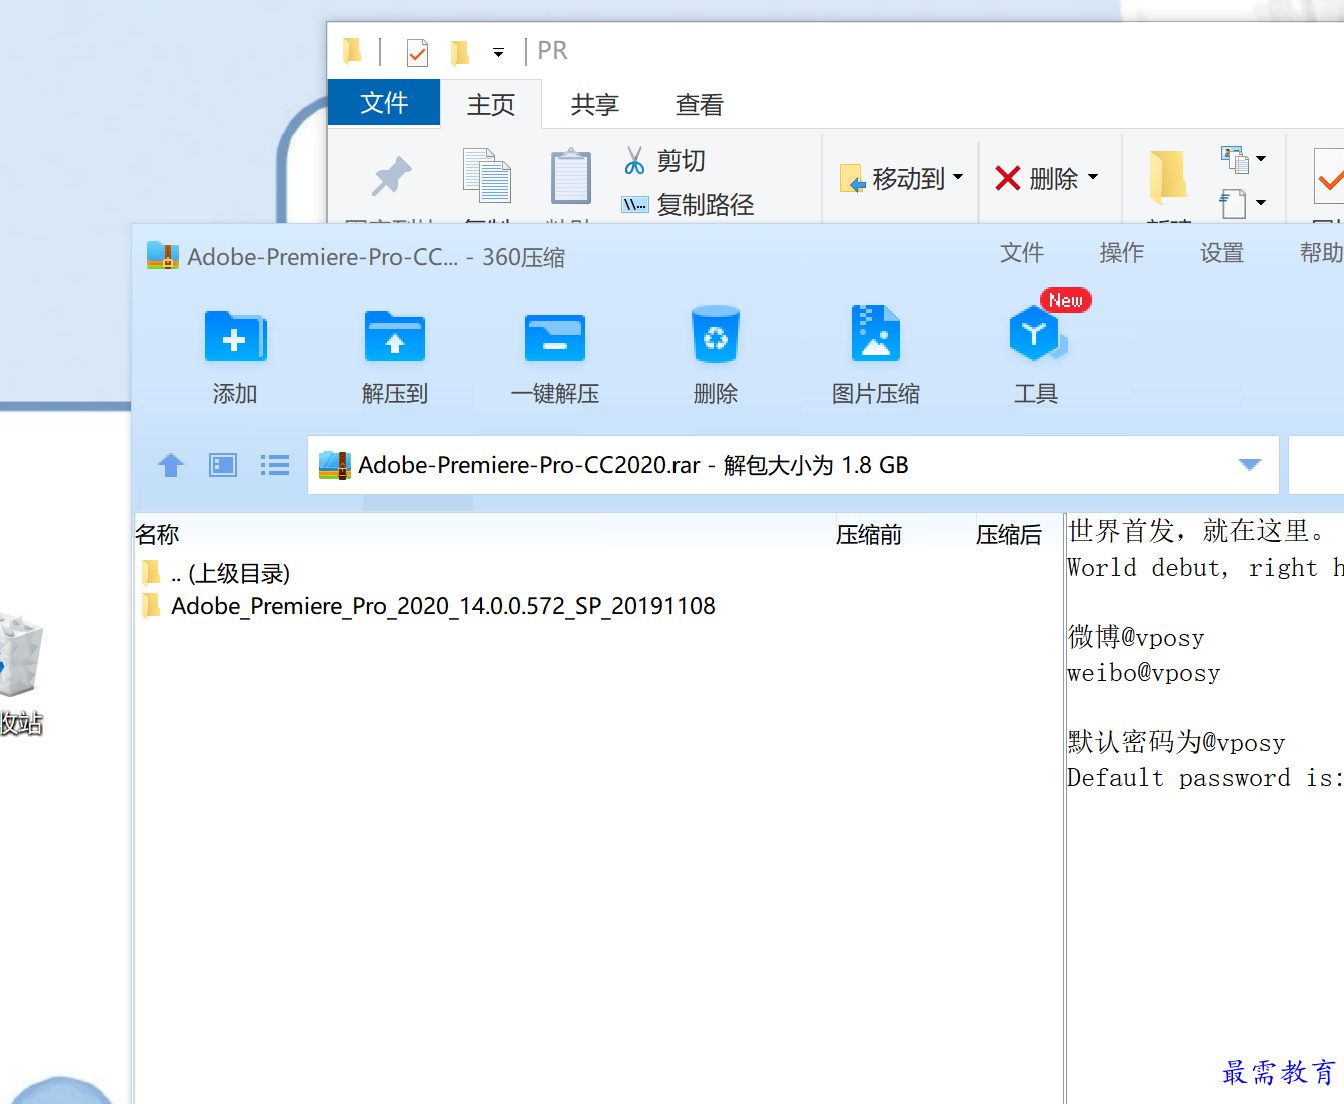Click the pin to Quick access icon
The width and height of the screenshot is (1344, 1104).
391,176
